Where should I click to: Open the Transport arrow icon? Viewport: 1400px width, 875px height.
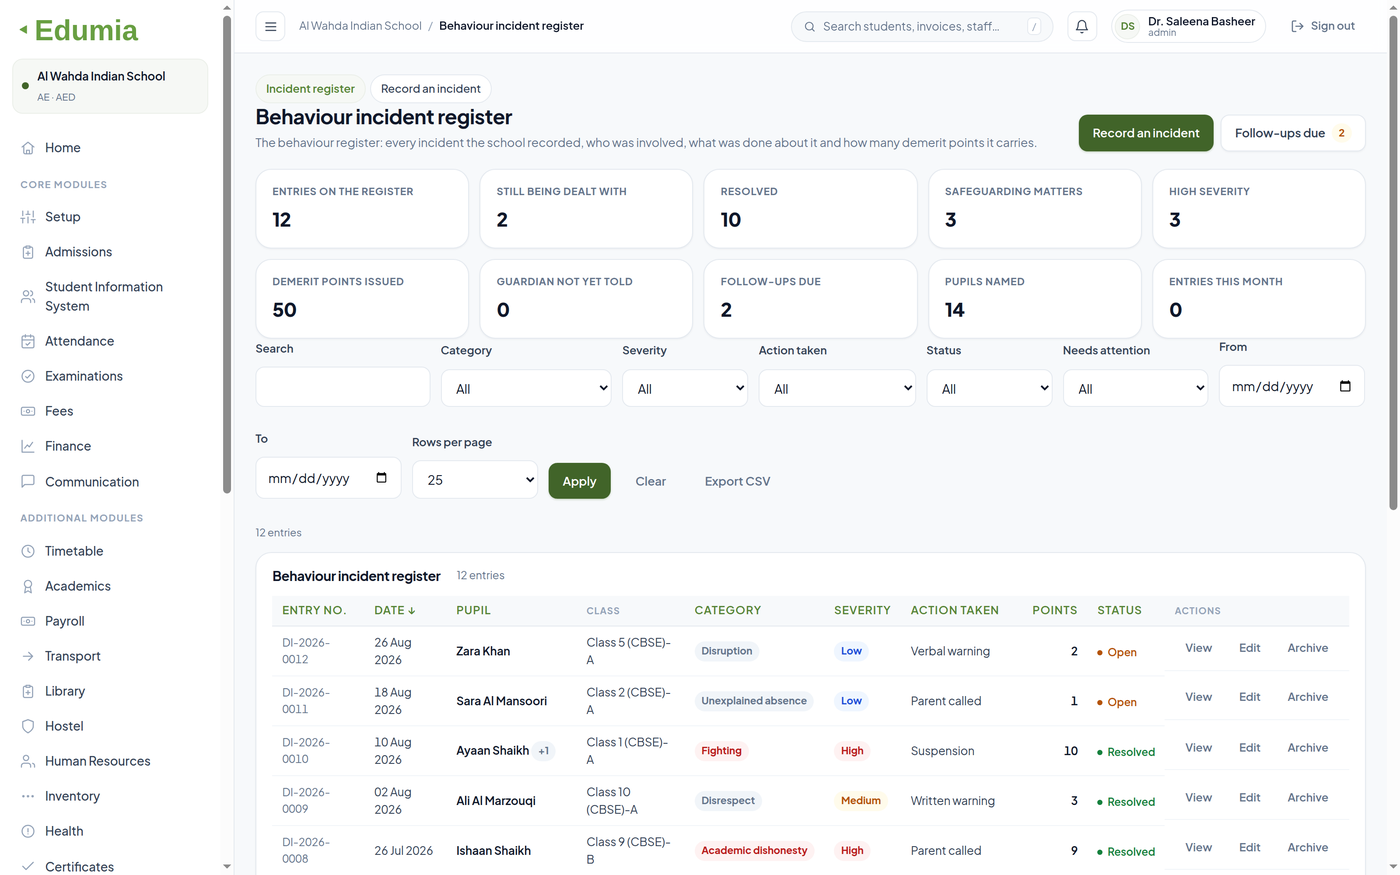click(28, 656)
